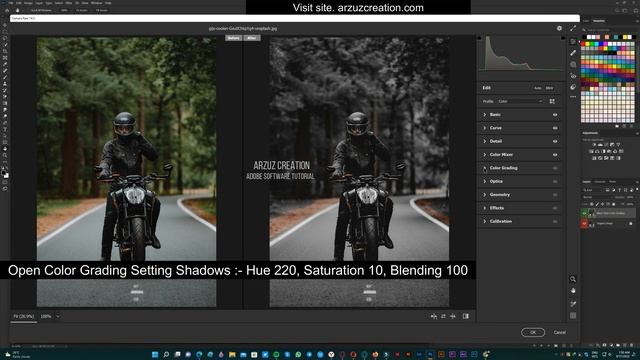Create new swatch group folder icon

[x=617, y=127]
